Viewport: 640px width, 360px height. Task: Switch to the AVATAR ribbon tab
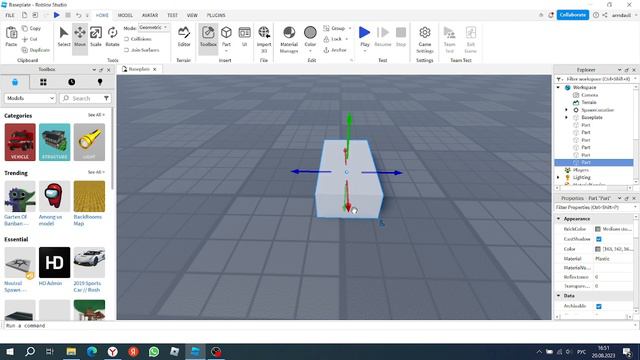click(150, 15)
